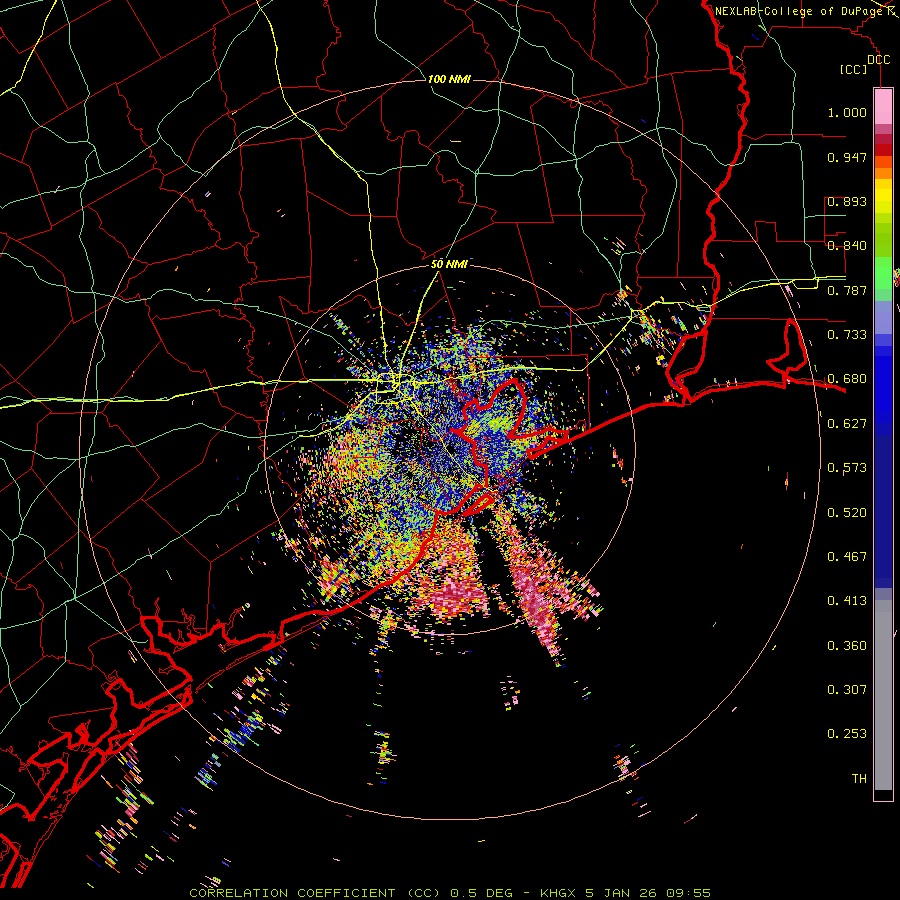Select the 0.733 scale value
This screenshot has height=900, width=900.
pos(847,334)
